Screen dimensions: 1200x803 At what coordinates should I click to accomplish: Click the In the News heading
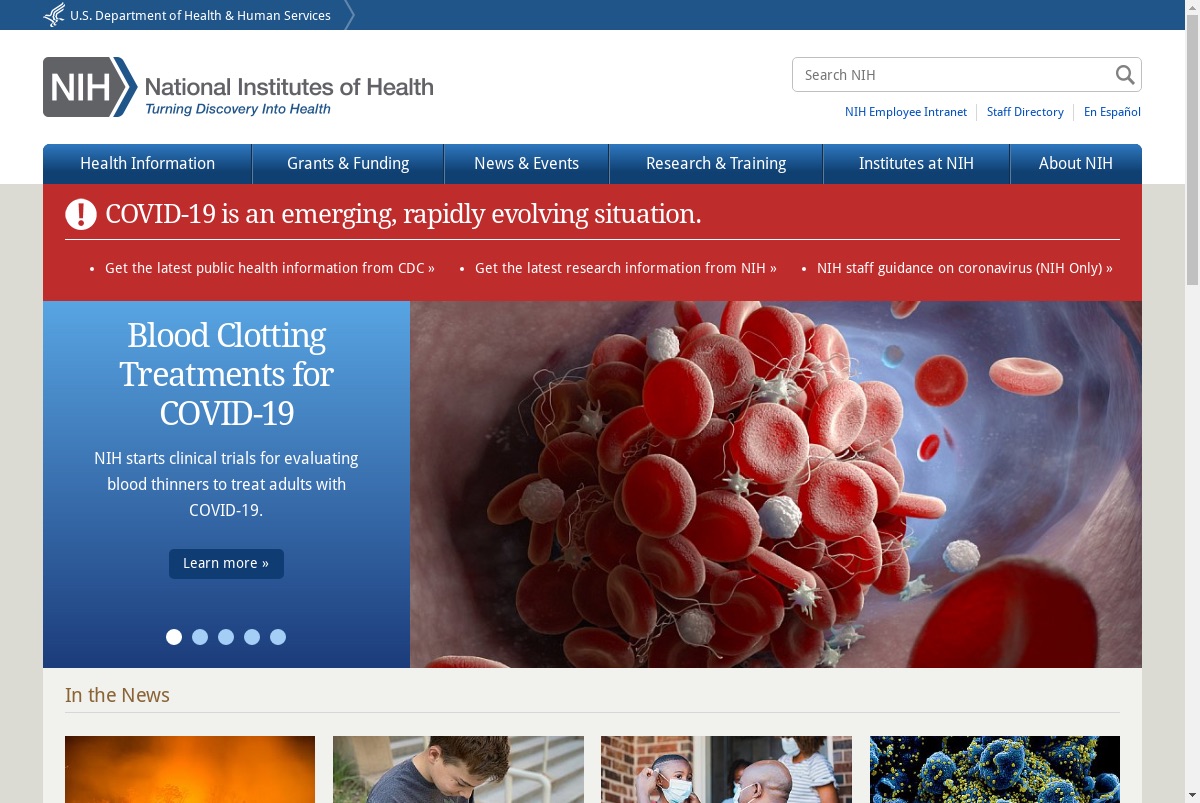click(x=117, y=695)
